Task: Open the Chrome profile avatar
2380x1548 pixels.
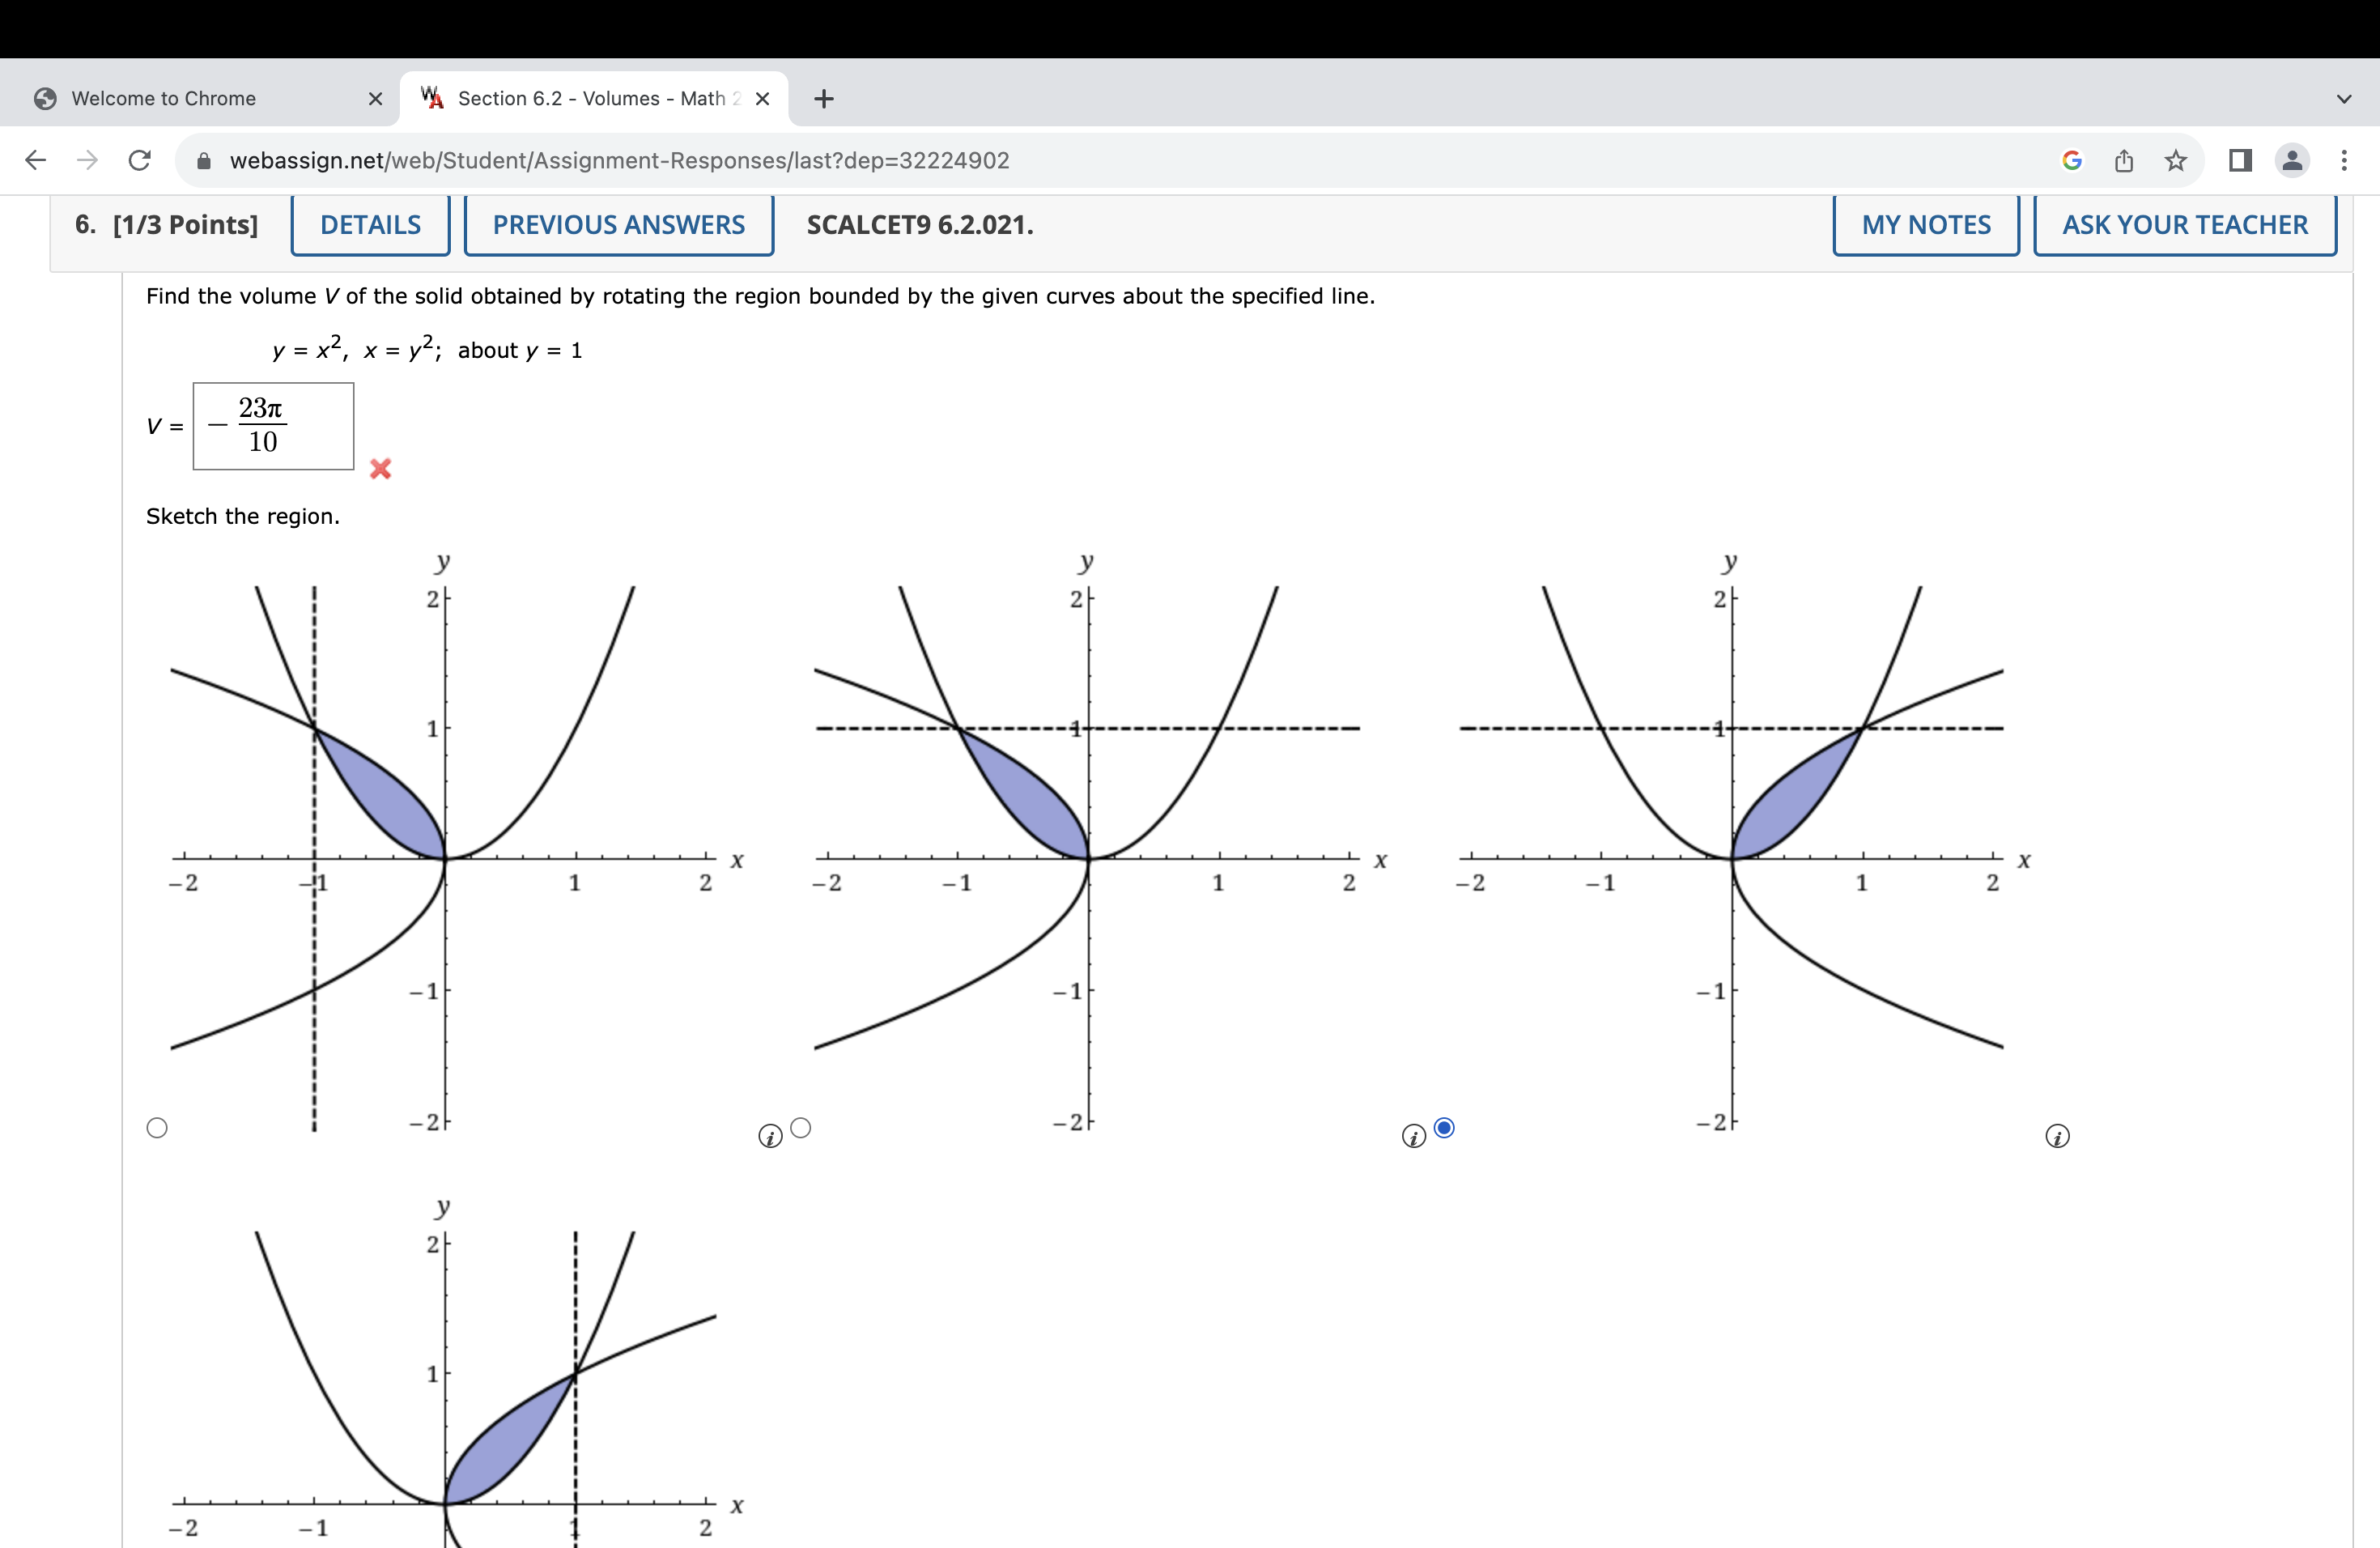Action: click(2292, 160)
